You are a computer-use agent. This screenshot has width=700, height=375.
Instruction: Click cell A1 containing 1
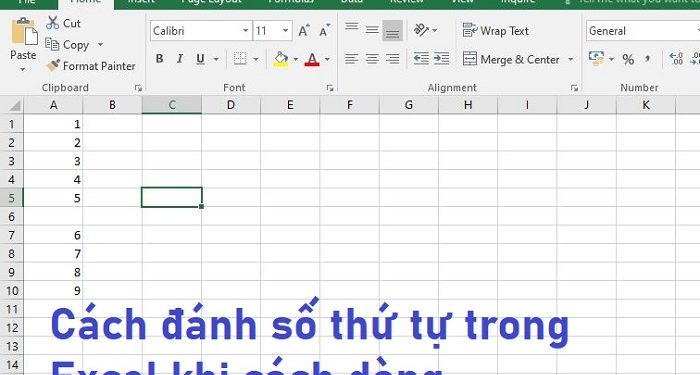[53, 124]
